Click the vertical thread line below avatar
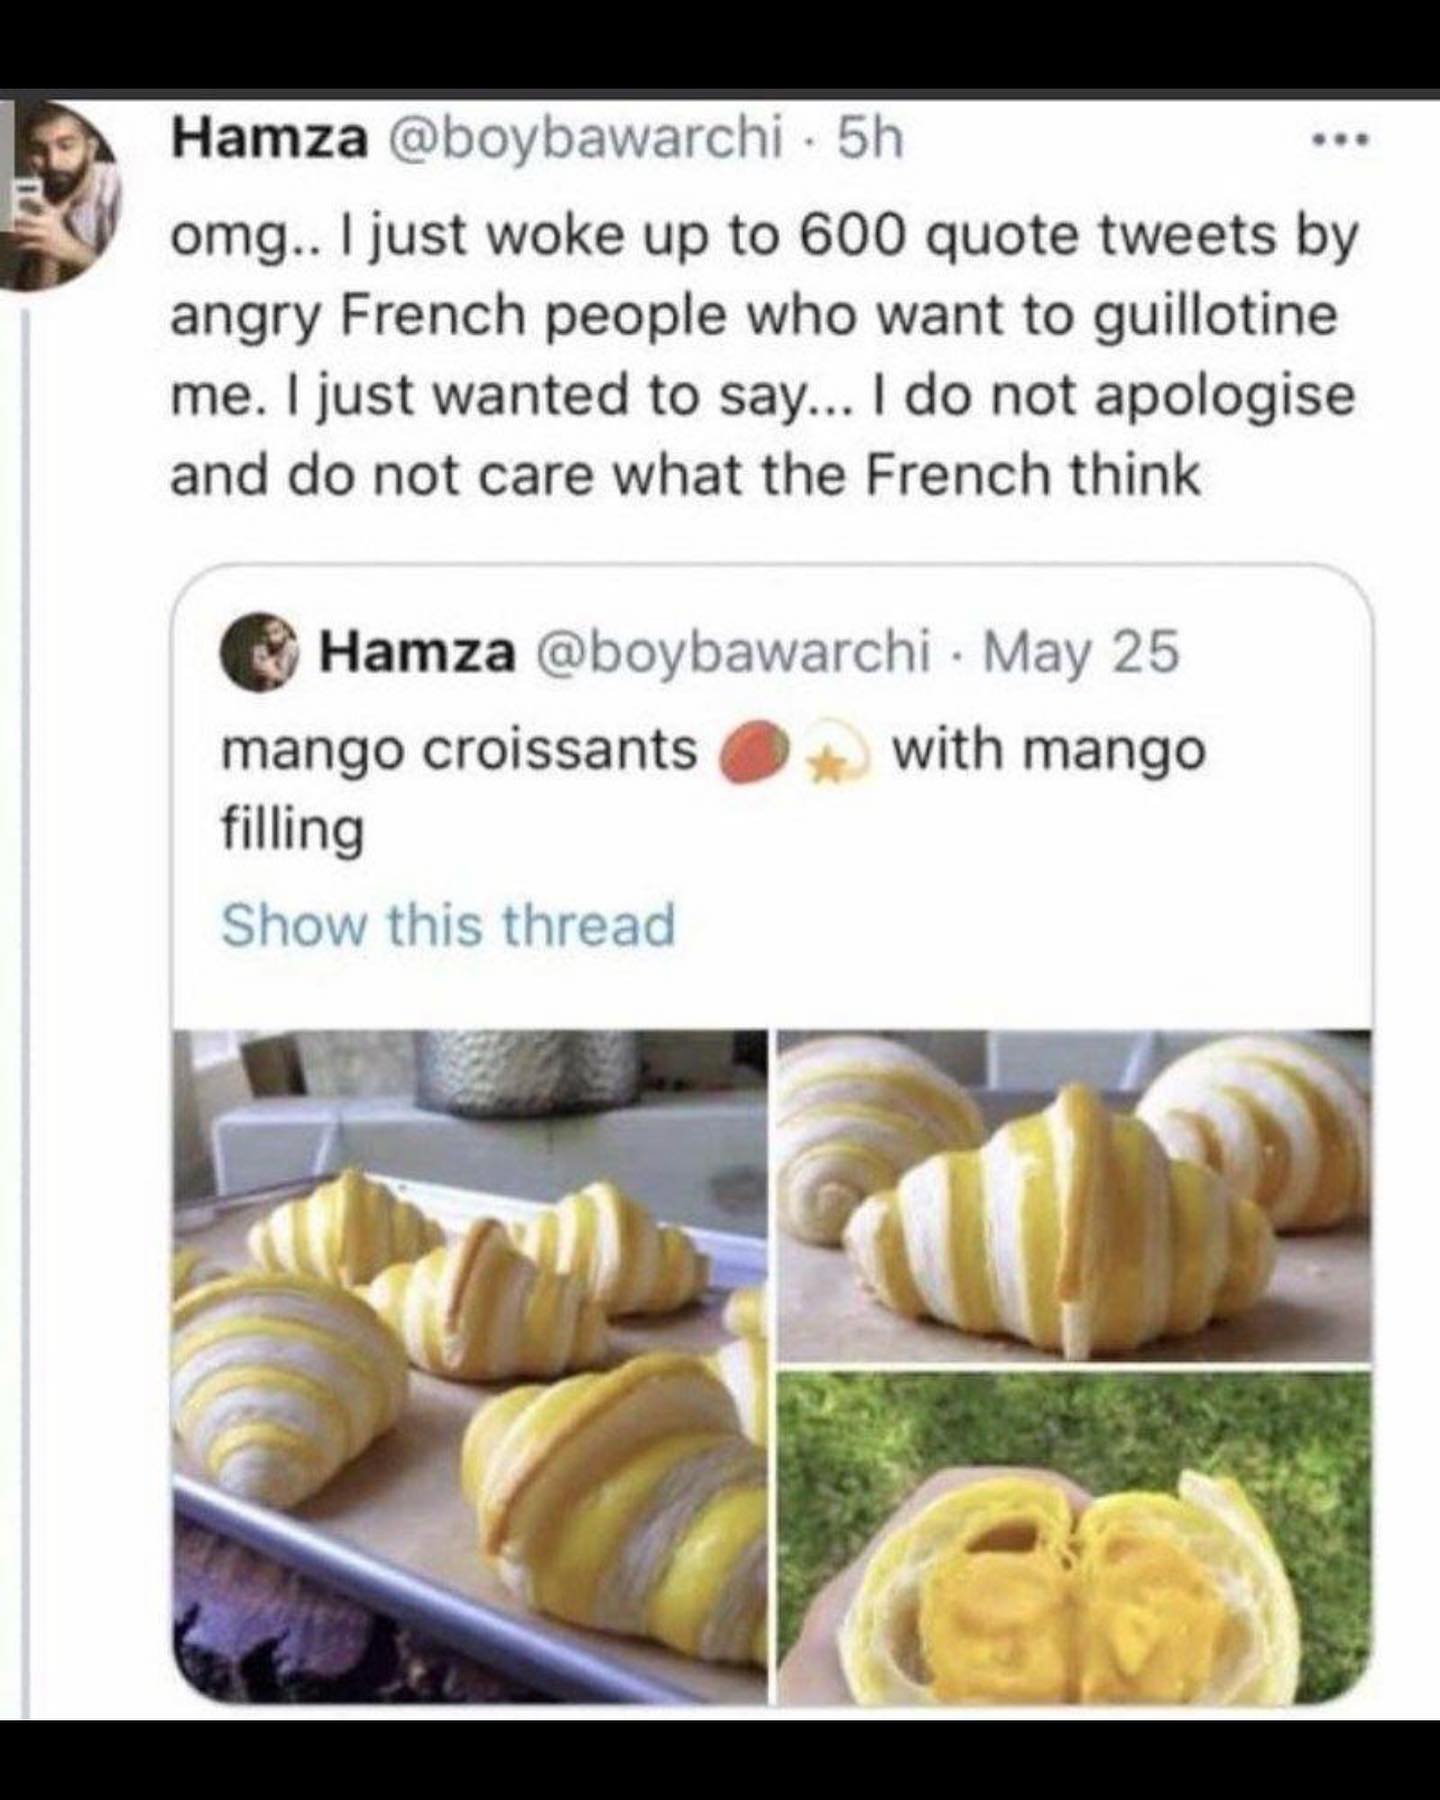 [x=27, y=900]
